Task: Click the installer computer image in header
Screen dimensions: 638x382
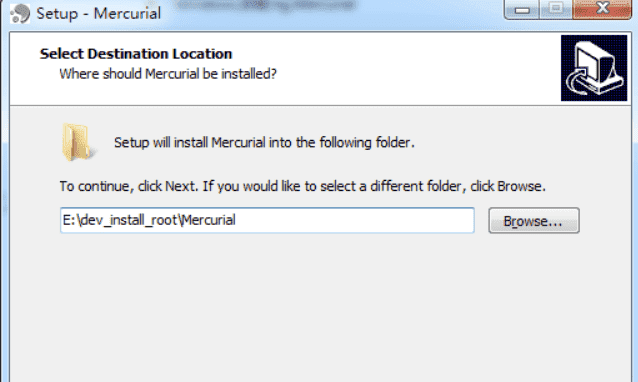Action: click(x=594, y=68)
